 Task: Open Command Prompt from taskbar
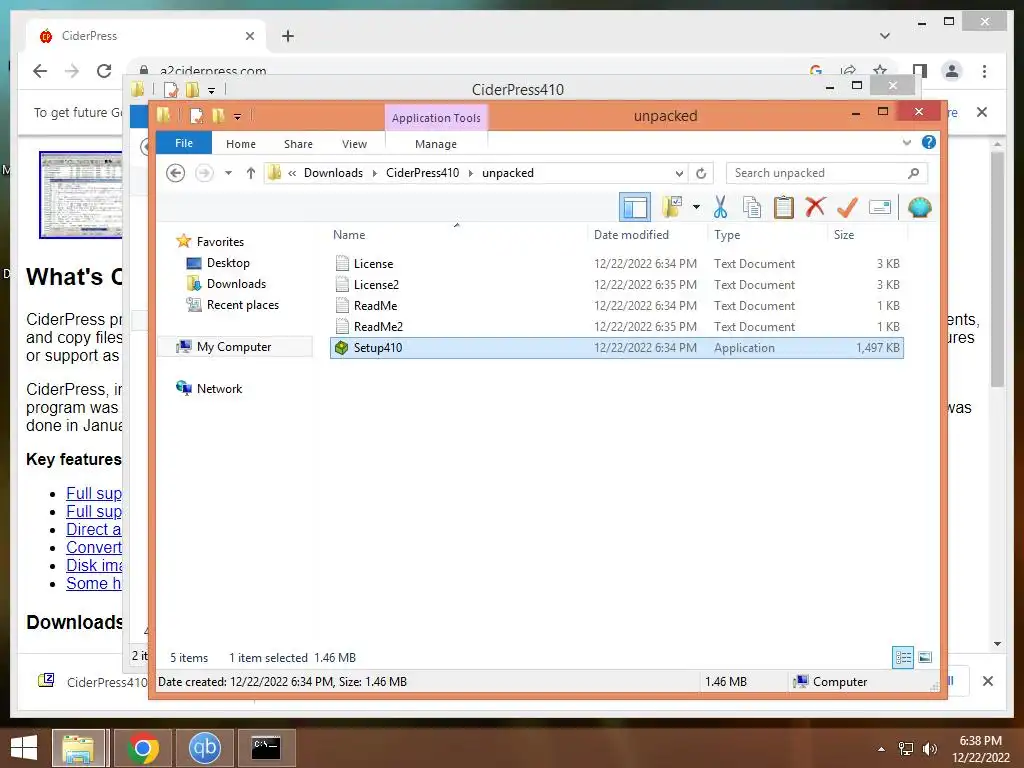click(x=266, y=748)
